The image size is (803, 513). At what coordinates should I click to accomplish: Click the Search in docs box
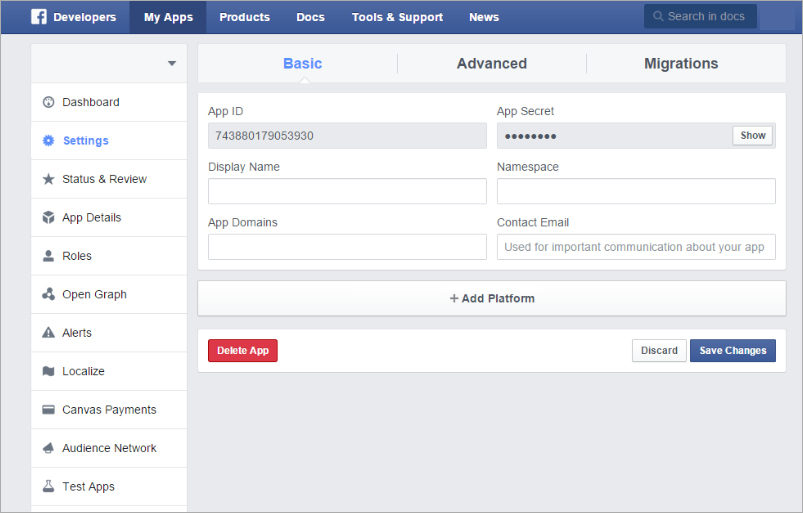[700, 16]
